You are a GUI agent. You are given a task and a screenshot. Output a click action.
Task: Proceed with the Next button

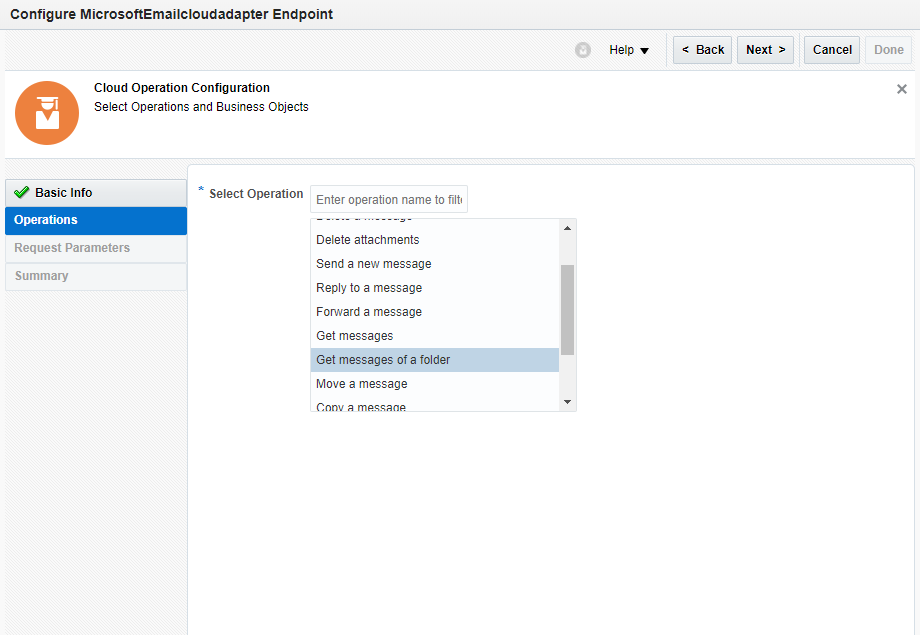click(765, 50)
